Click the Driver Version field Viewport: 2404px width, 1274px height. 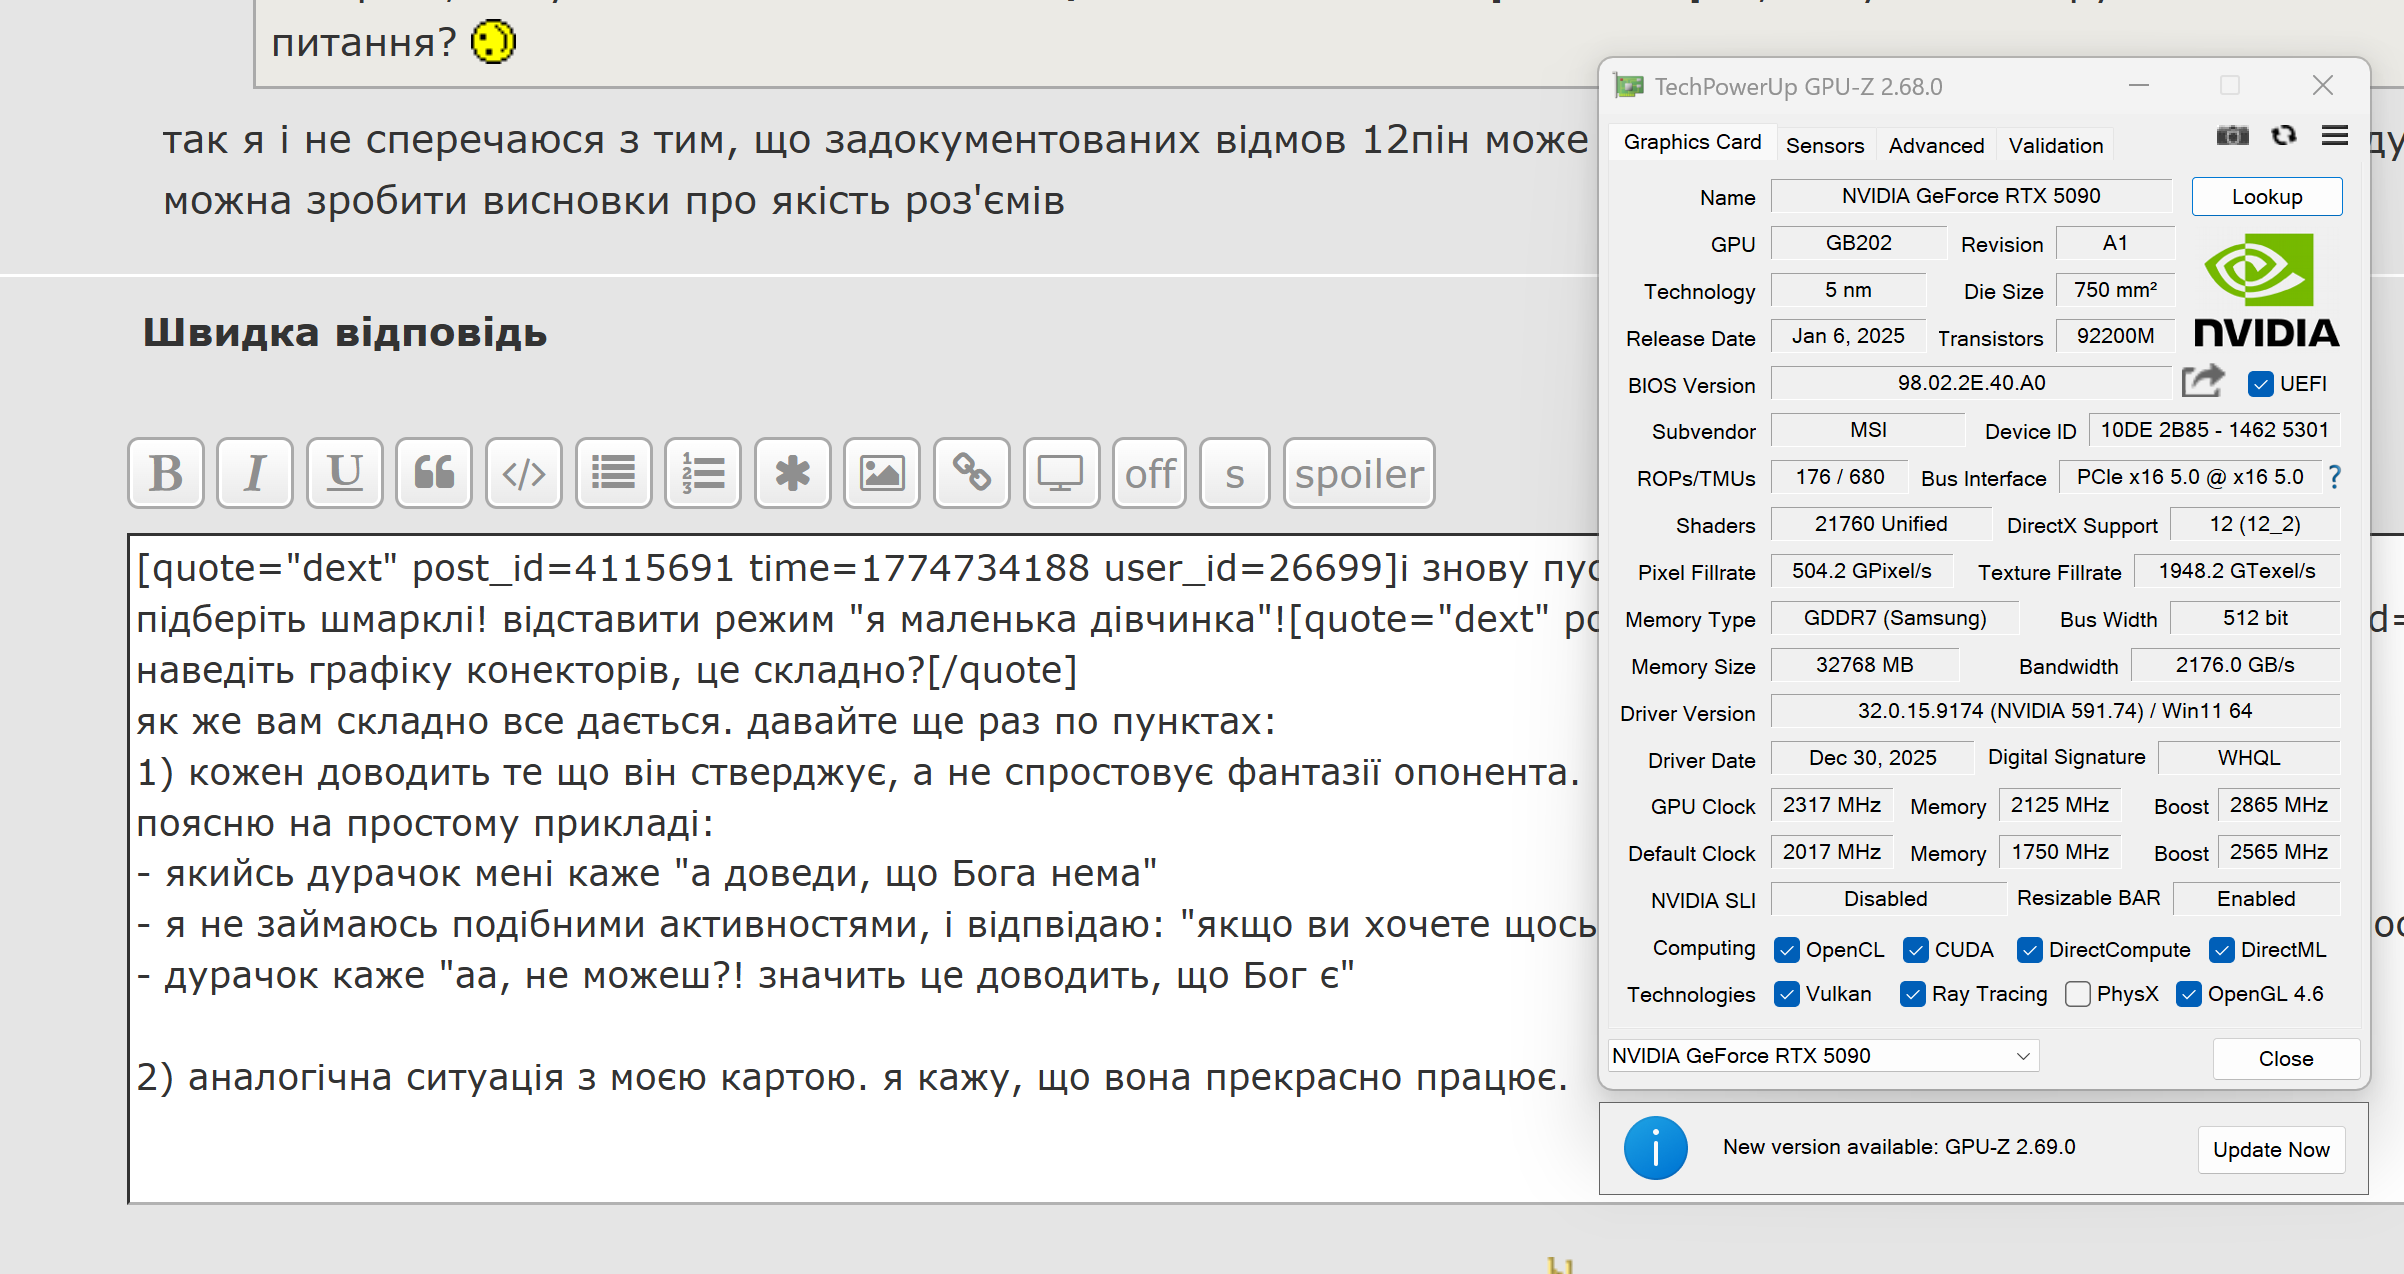[x=2055, y=711]
